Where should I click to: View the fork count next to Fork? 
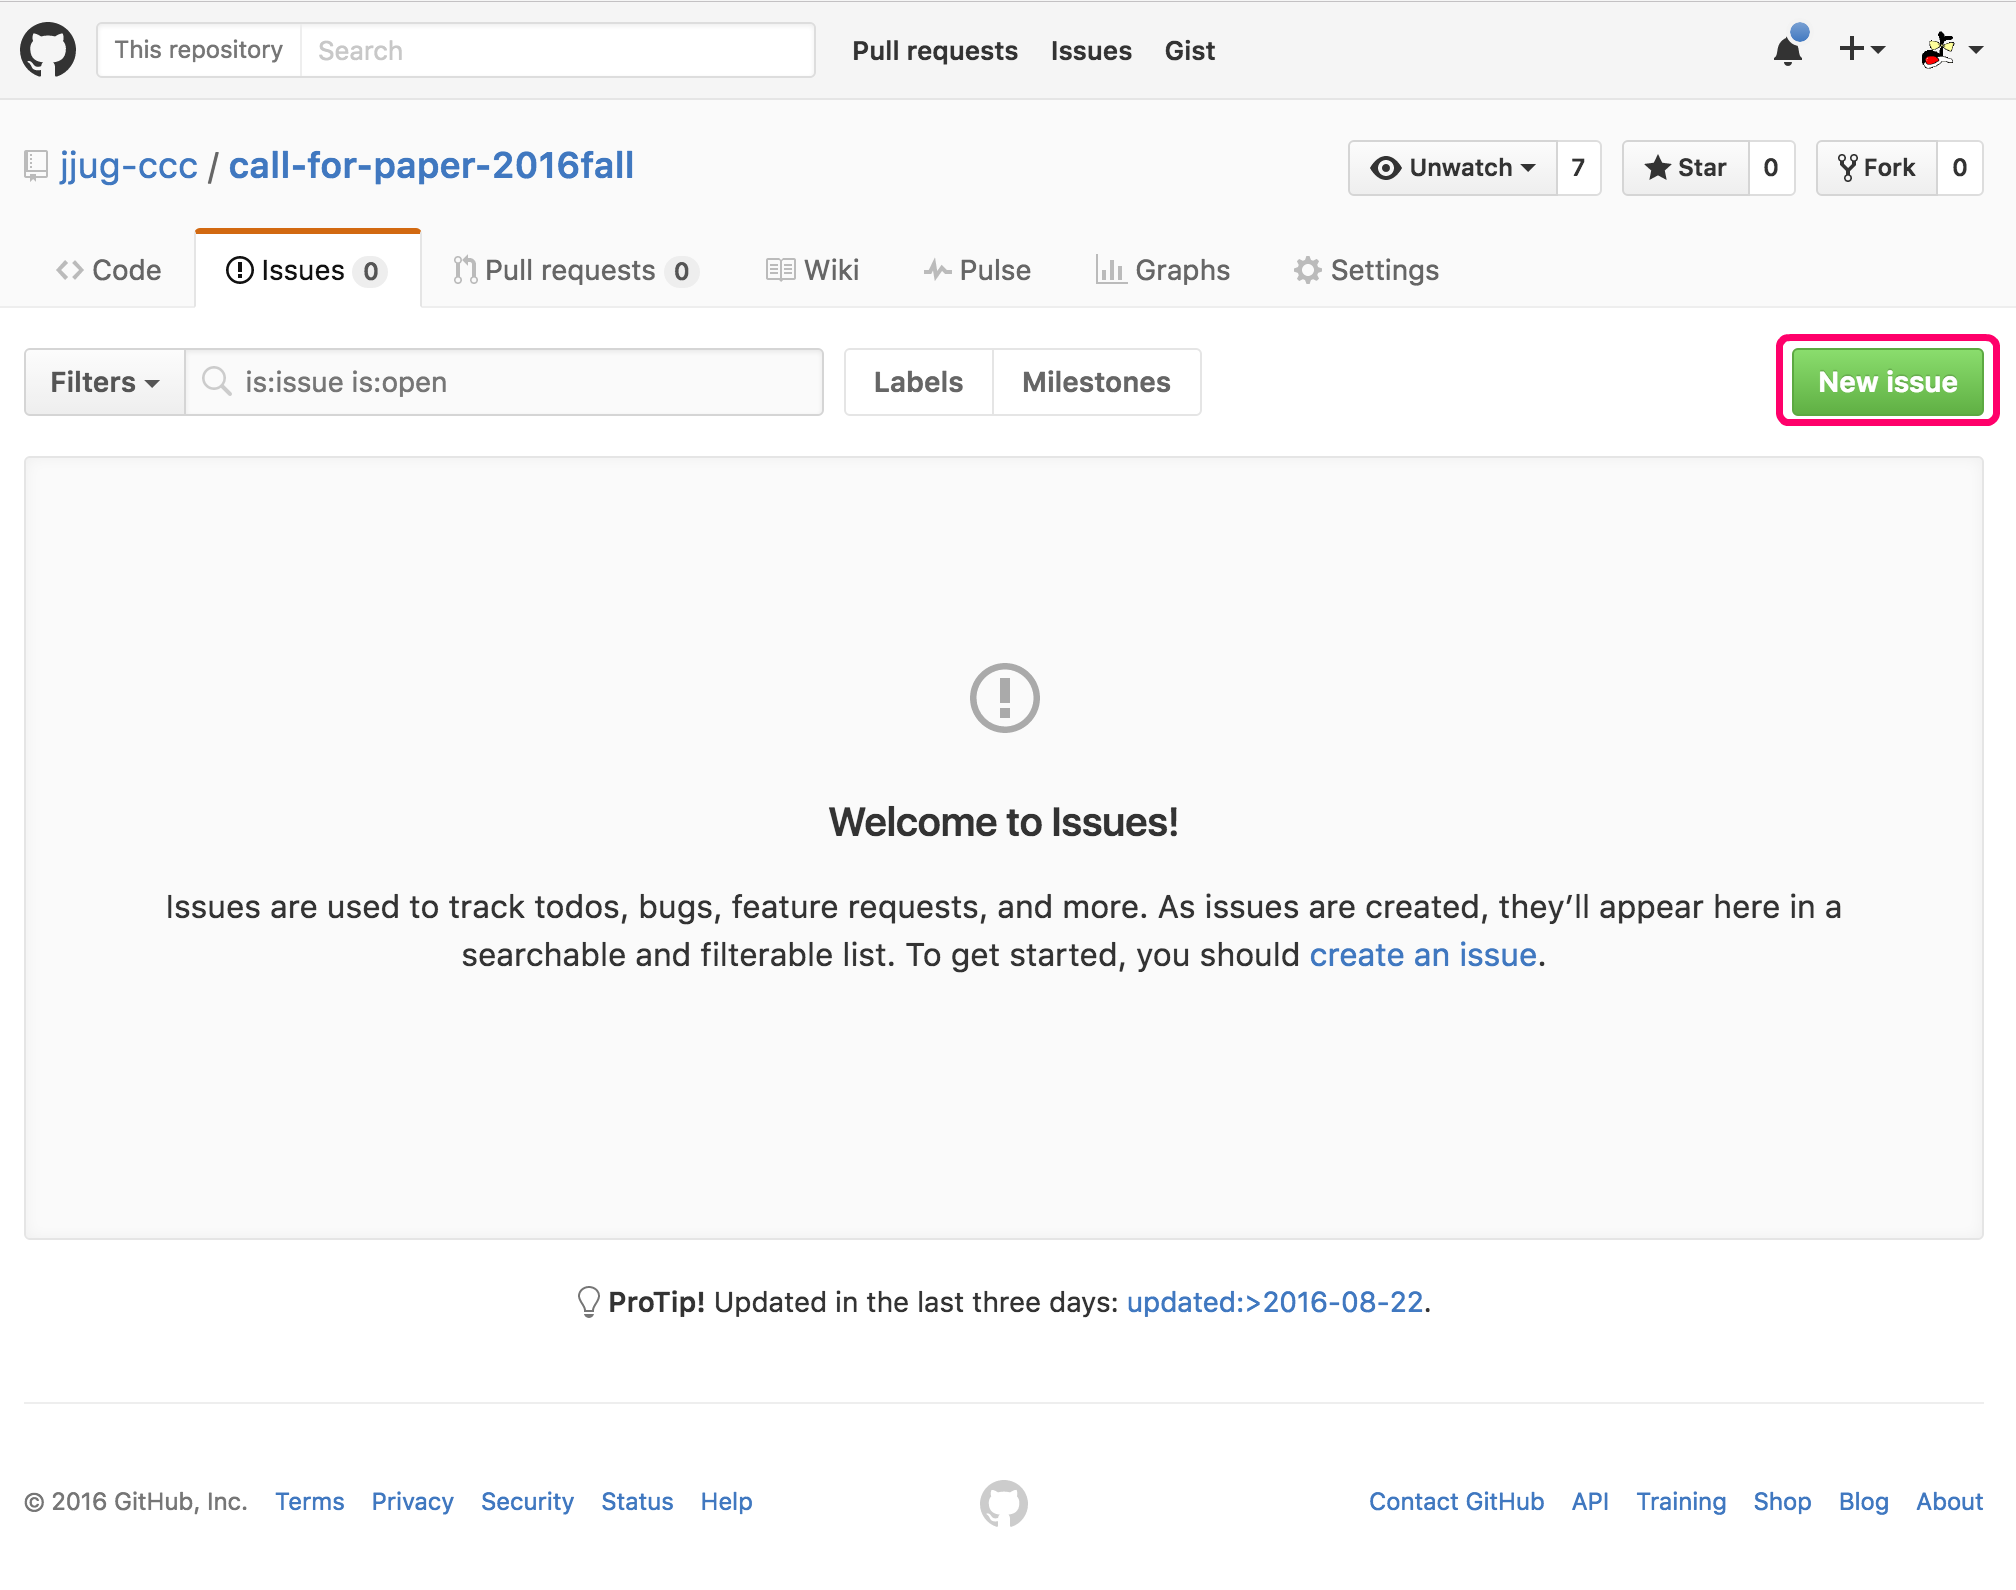[1960, 167]
